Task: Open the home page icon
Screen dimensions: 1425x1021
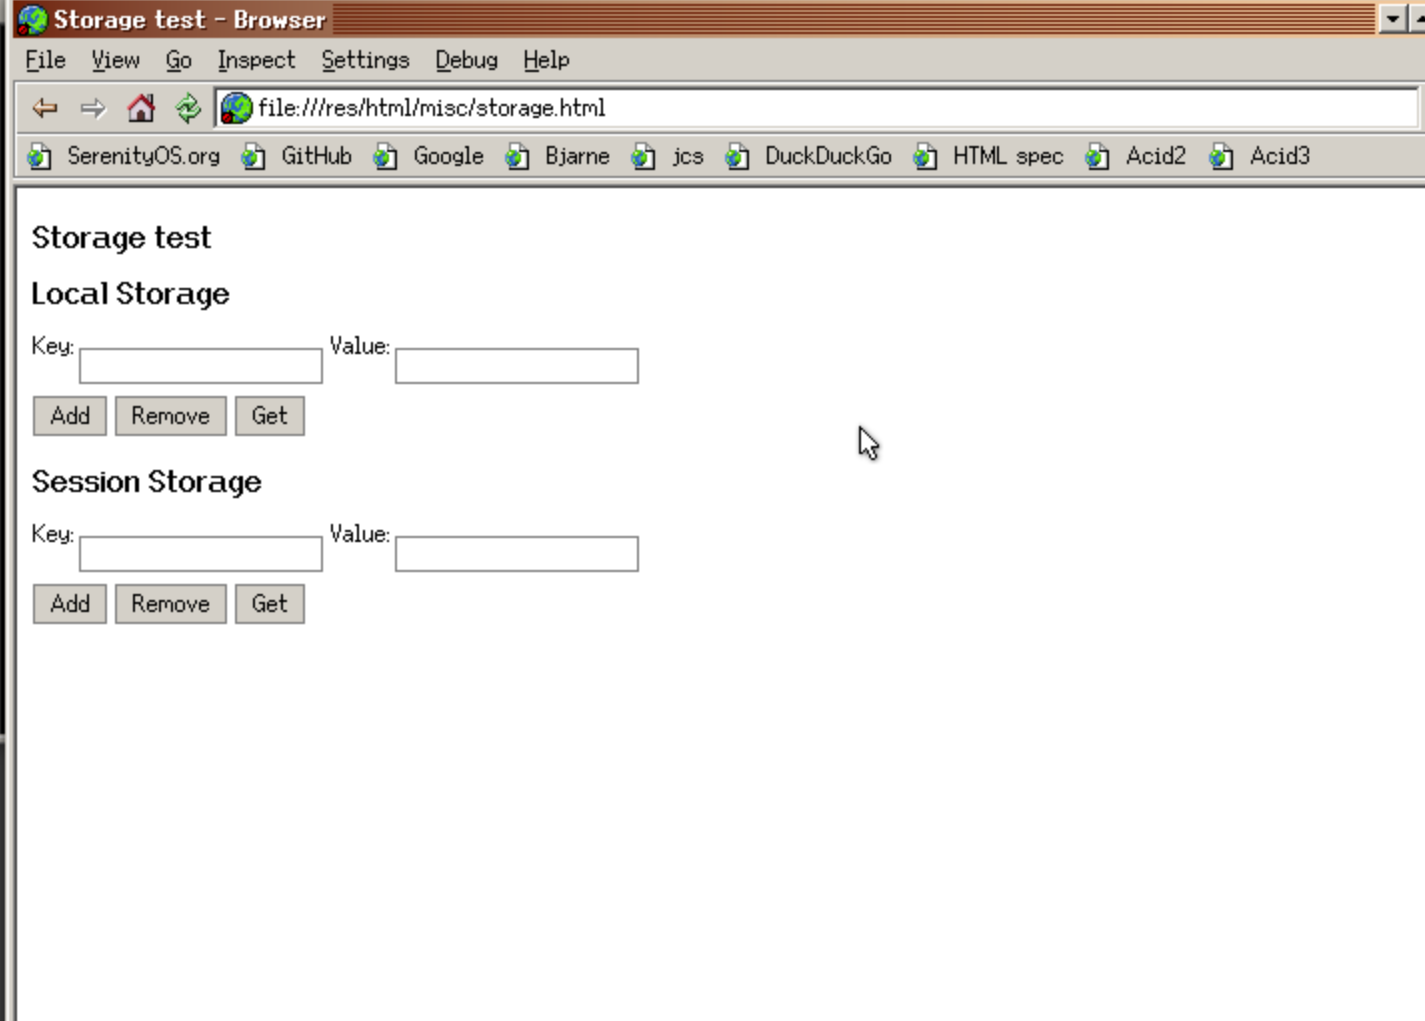Action: (x=142, y=106)
